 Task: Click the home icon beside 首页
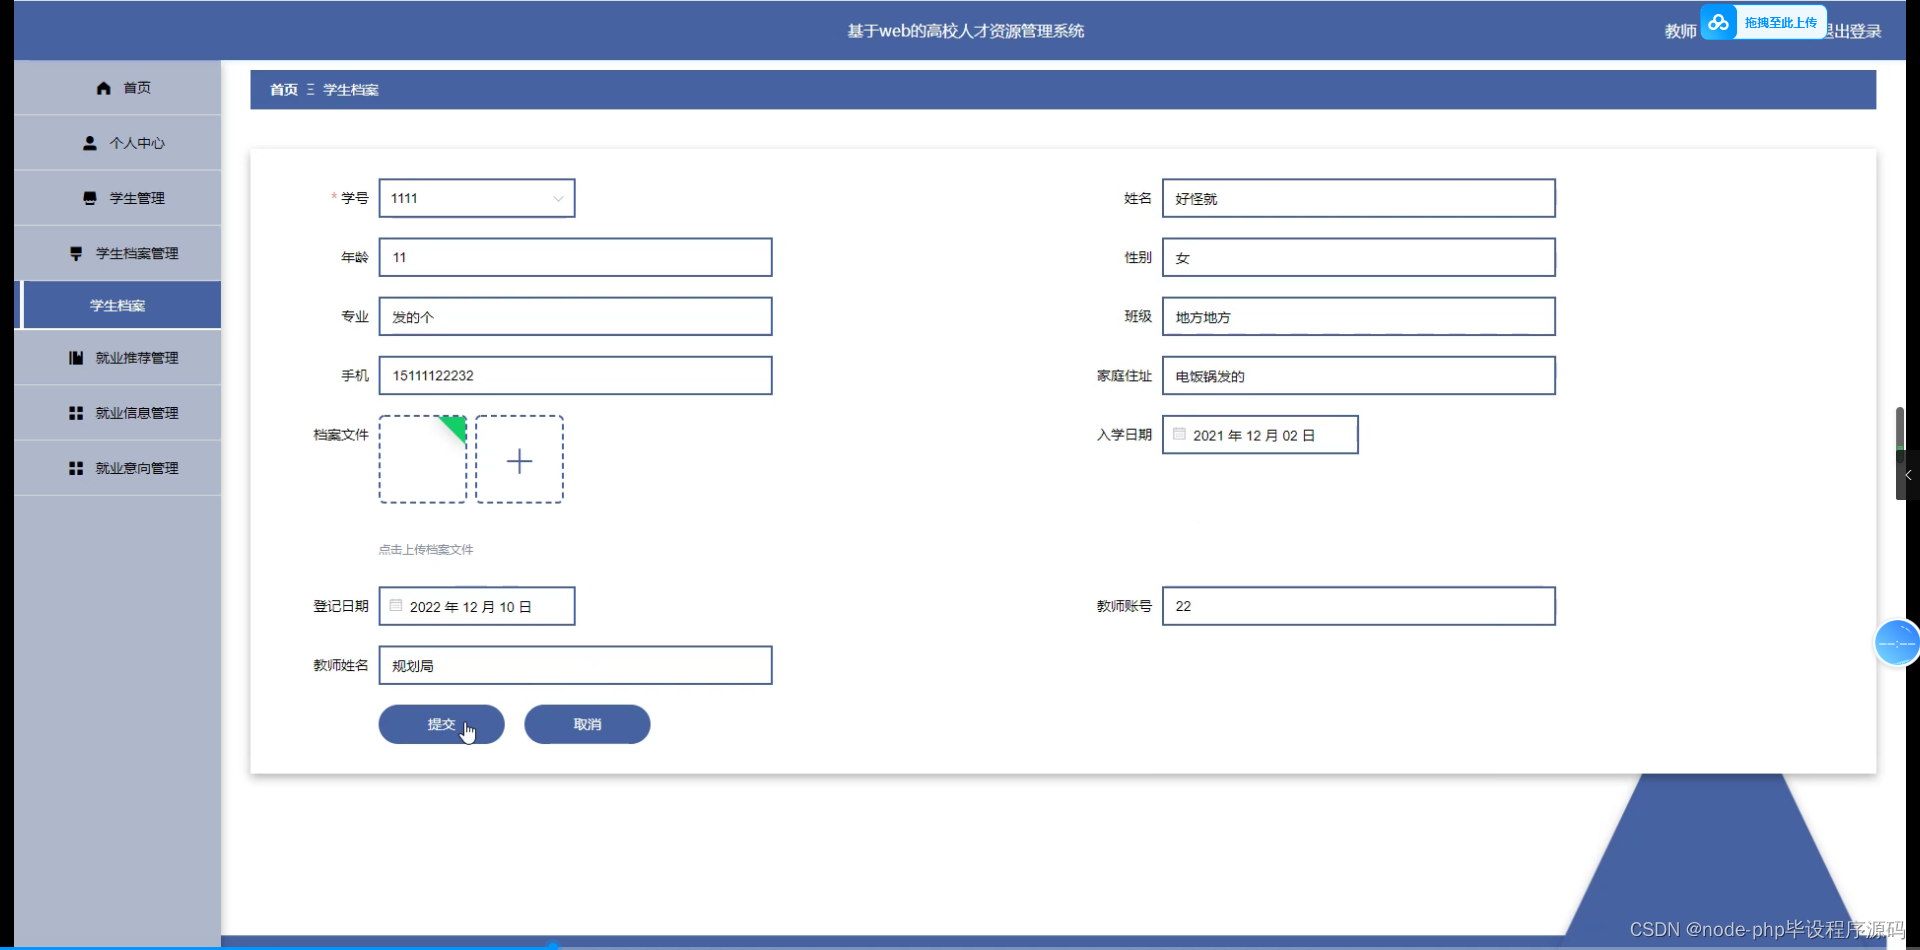(x=103, y=88)
